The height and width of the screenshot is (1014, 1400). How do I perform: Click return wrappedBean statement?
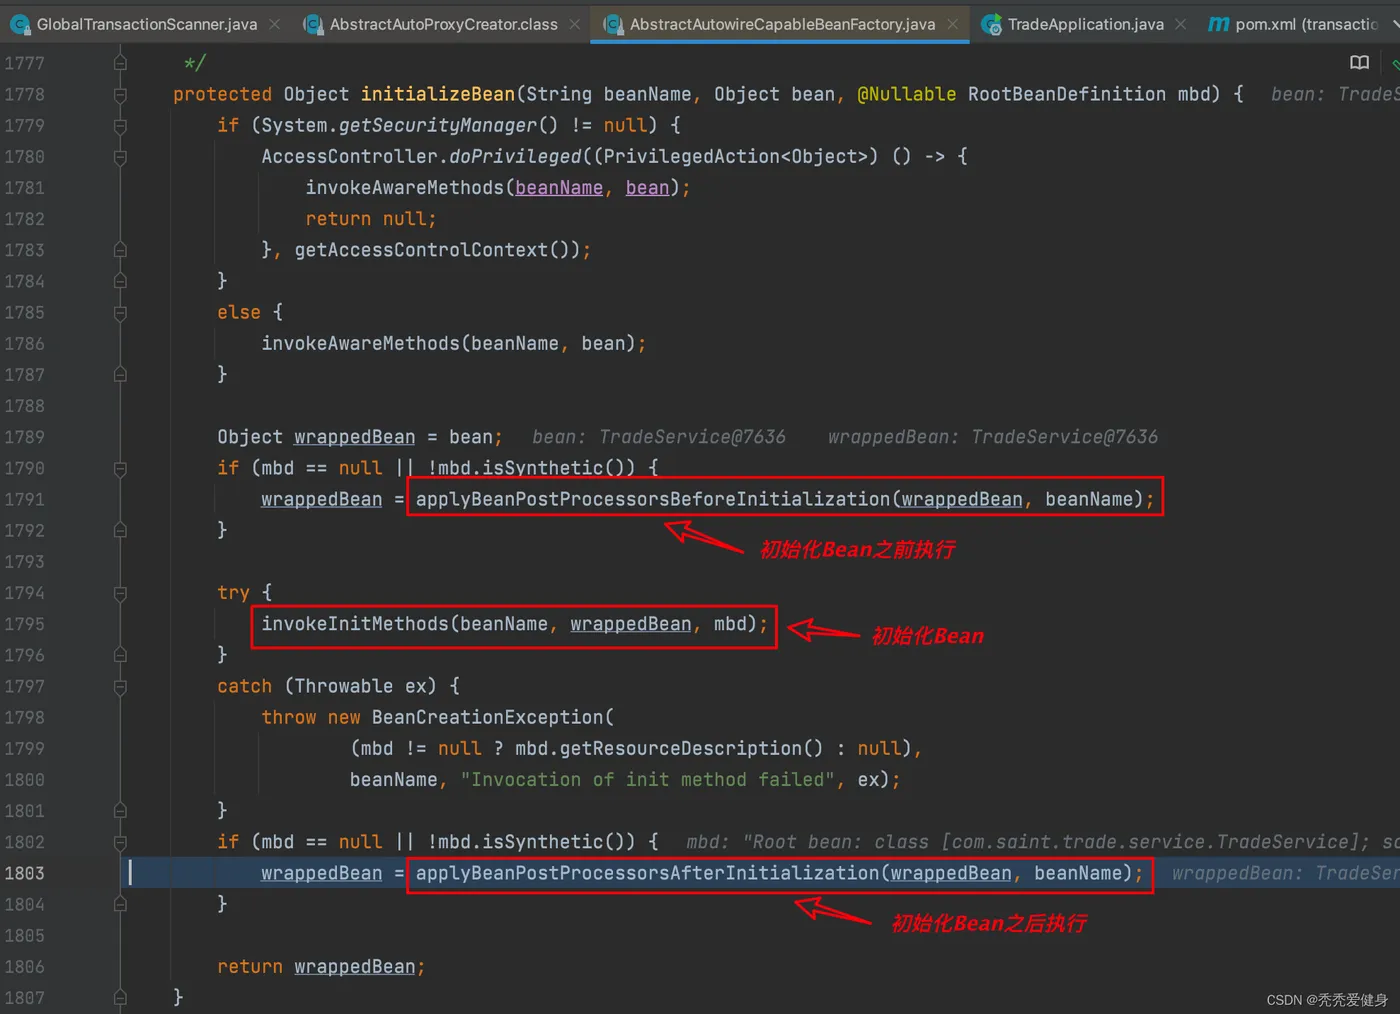pyautogui.click(x=321, y=966)
